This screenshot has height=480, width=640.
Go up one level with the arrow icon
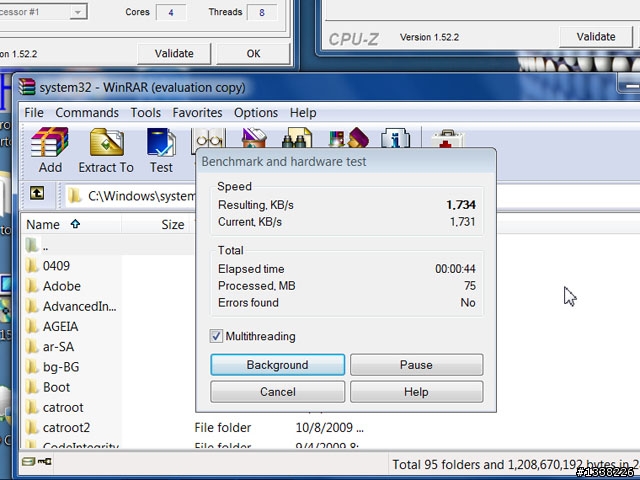point(37,193)
